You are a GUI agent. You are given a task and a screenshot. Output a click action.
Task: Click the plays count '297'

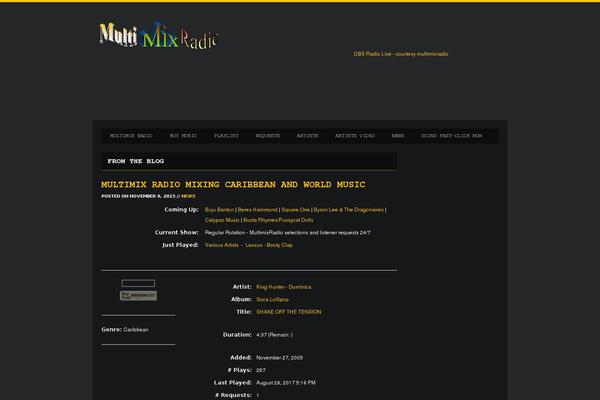tap(261, 370)
